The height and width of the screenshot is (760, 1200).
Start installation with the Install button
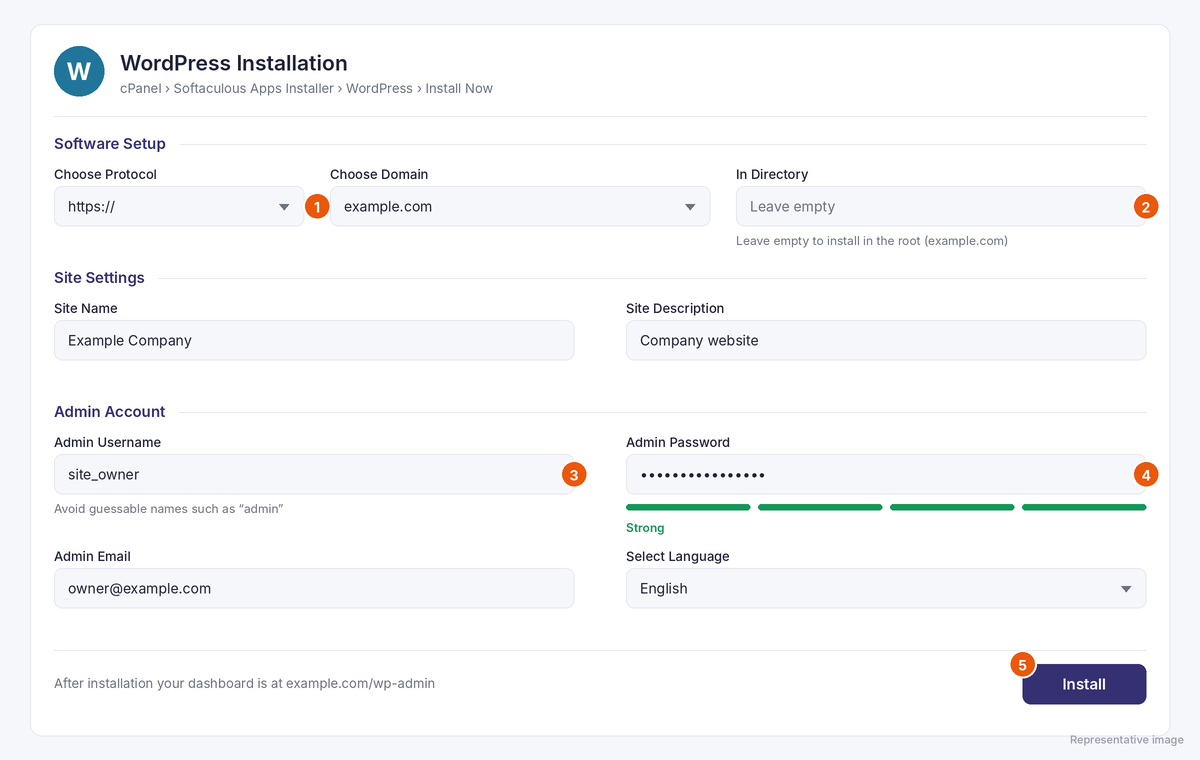[x=1084, y=685]
